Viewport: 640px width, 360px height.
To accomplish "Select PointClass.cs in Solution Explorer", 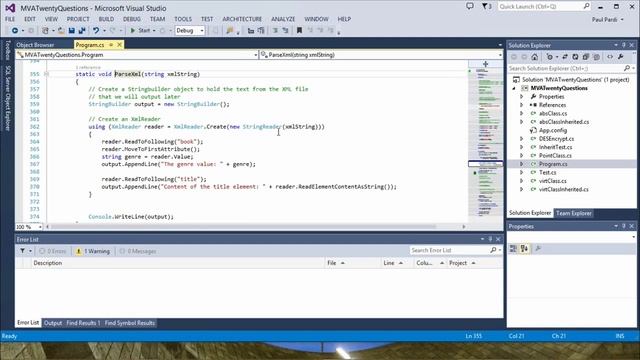I will [555, 156].
